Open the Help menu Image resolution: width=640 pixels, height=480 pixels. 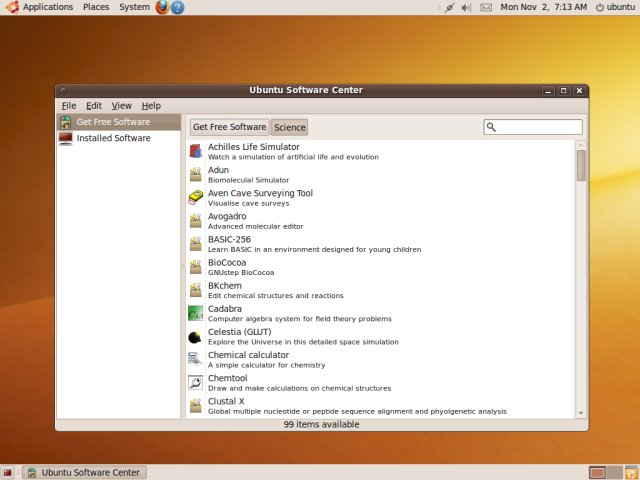coord(151,106)
